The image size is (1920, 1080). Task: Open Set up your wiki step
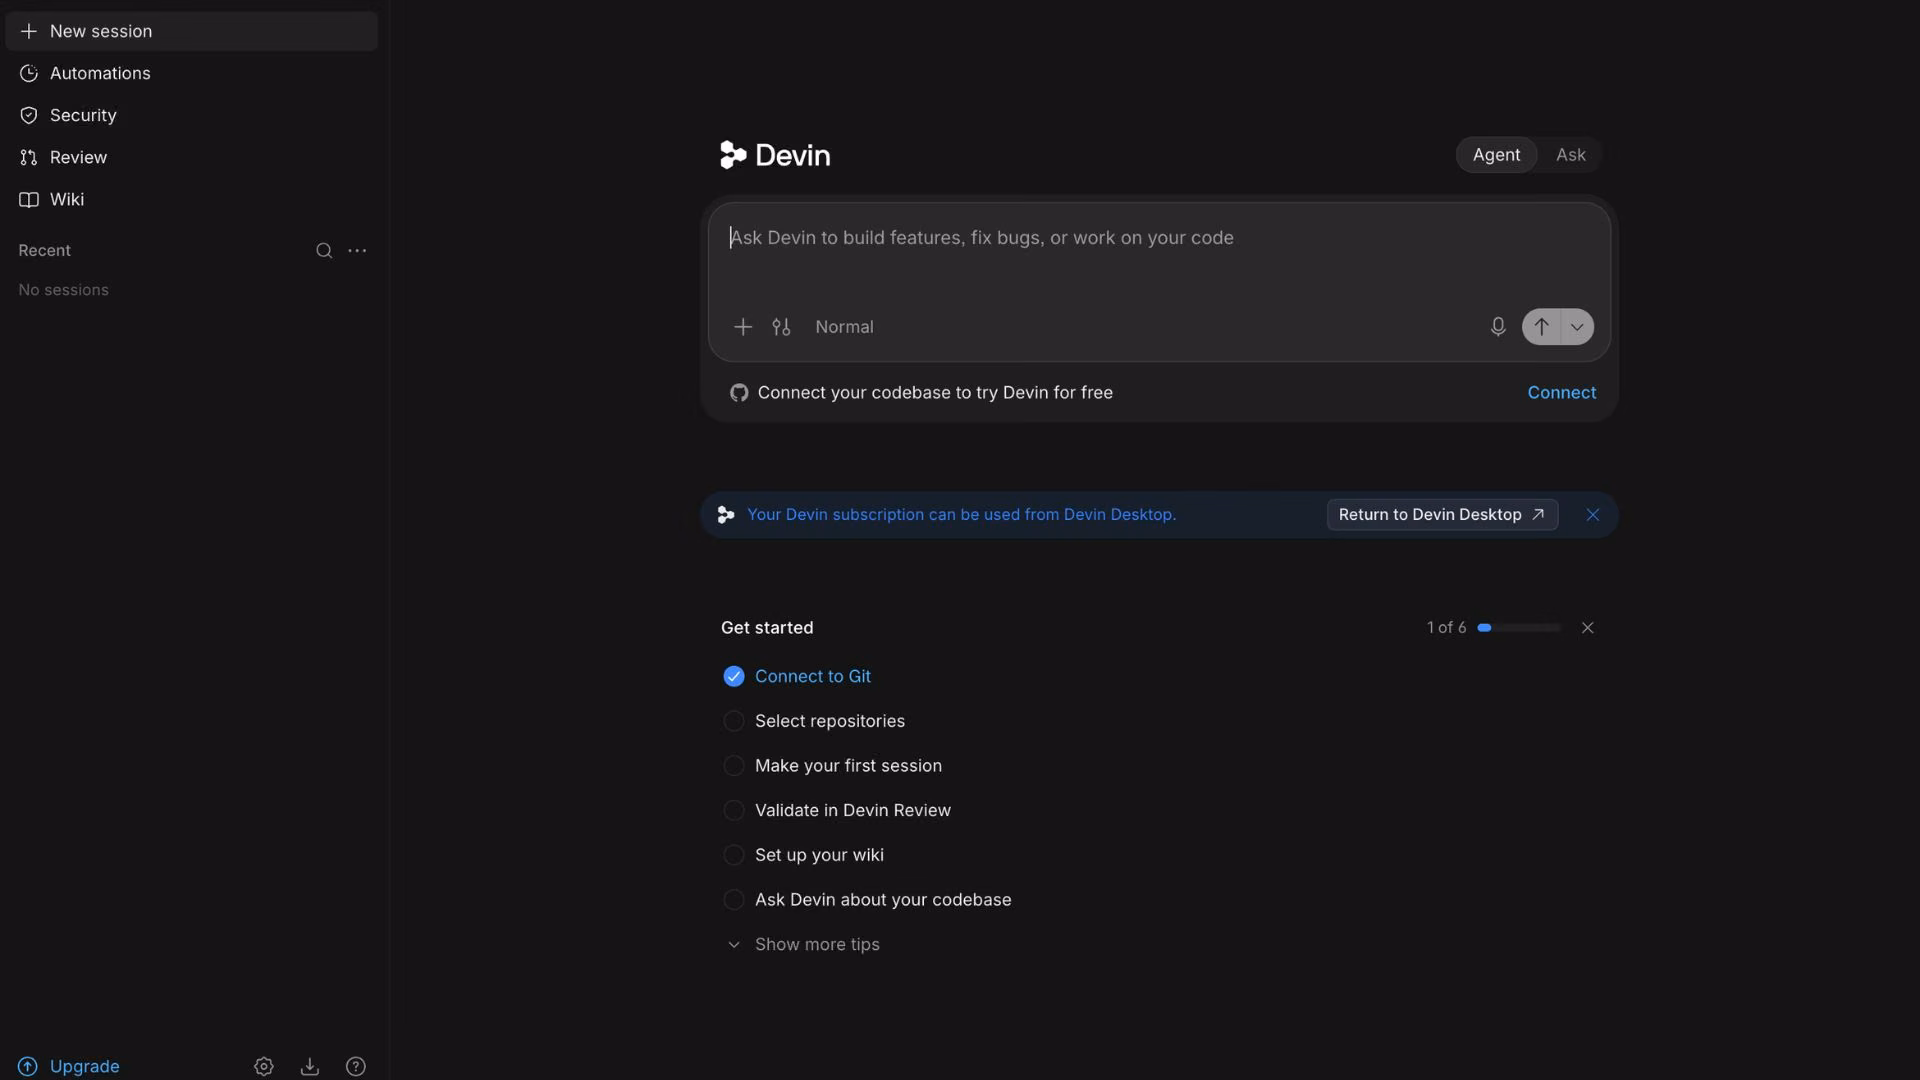819,855
